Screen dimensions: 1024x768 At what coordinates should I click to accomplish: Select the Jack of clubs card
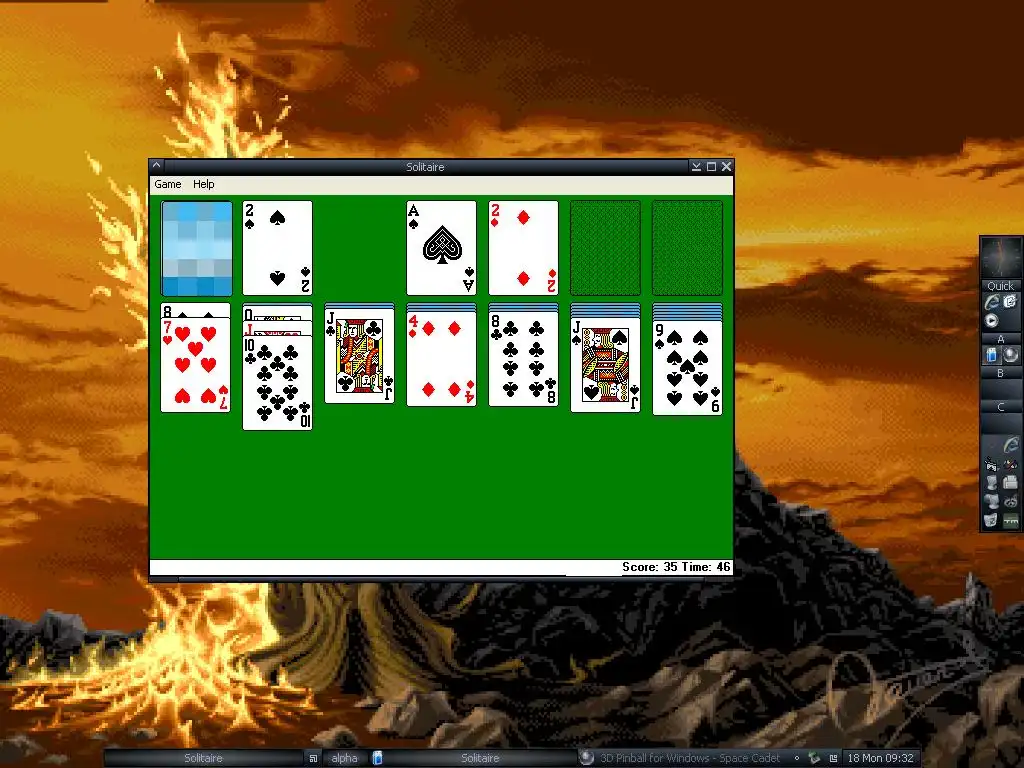tap(360, 356)
